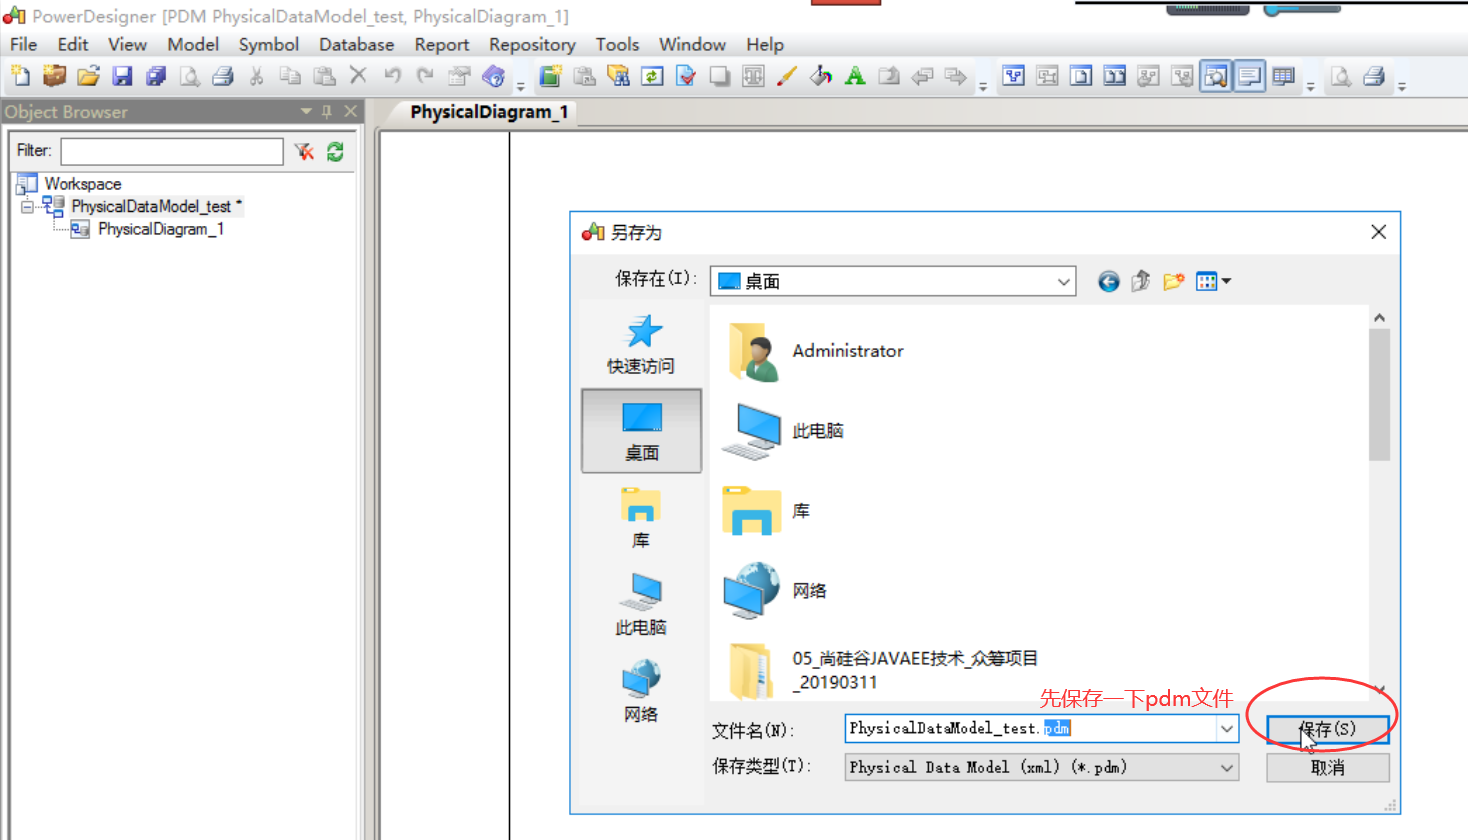Select 网络 in the places bar
Screen dimensions: 1468x840
coord(641,691)
